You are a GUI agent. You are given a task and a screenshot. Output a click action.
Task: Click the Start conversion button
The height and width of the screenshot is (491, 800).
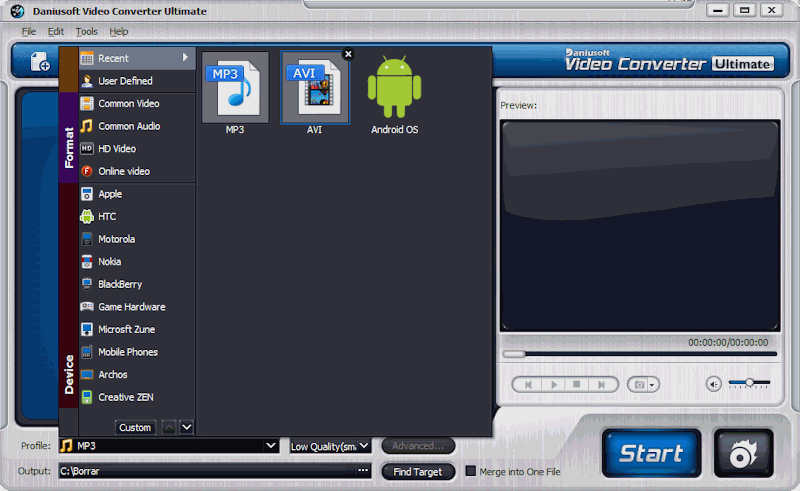[652, 453]
